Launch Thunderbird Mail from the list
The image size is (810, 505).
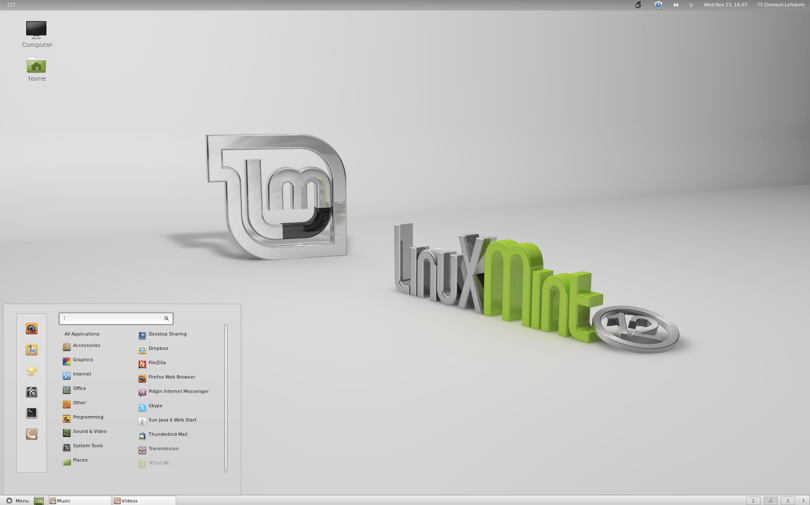(163, 435)
